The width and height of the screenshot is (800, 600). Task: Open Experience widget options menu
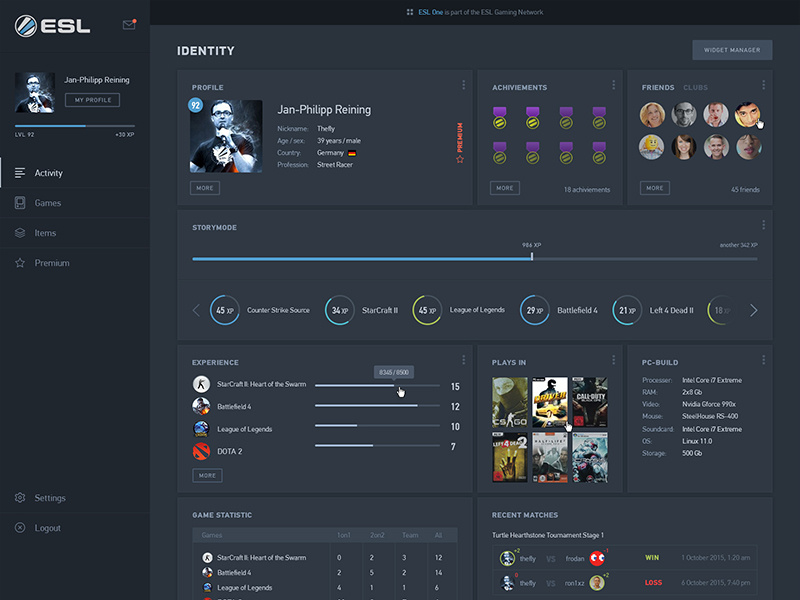[x=463, y=360]
